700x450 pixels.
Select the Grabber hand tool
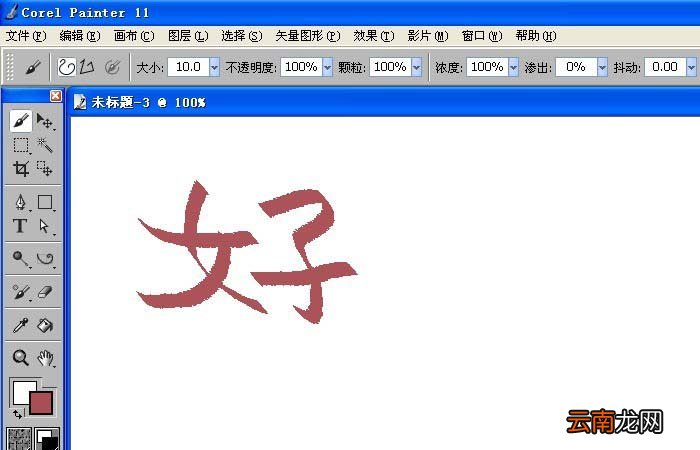[45, 358]
